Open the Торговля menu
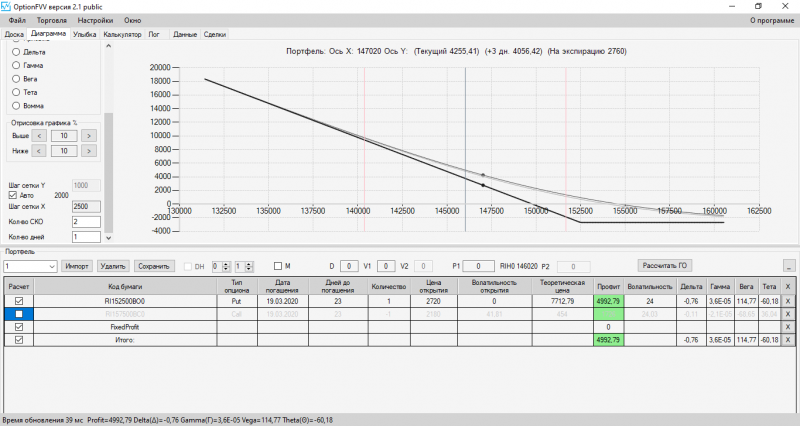 pos(52,20)
